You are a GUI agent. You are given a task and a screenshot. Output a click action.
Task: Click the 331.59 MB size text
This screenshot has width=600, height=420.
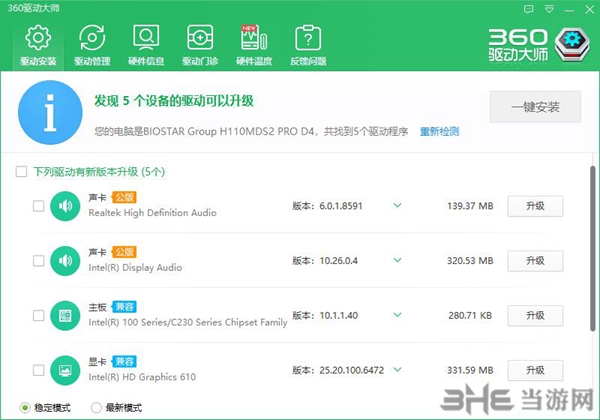pos(470,370)
